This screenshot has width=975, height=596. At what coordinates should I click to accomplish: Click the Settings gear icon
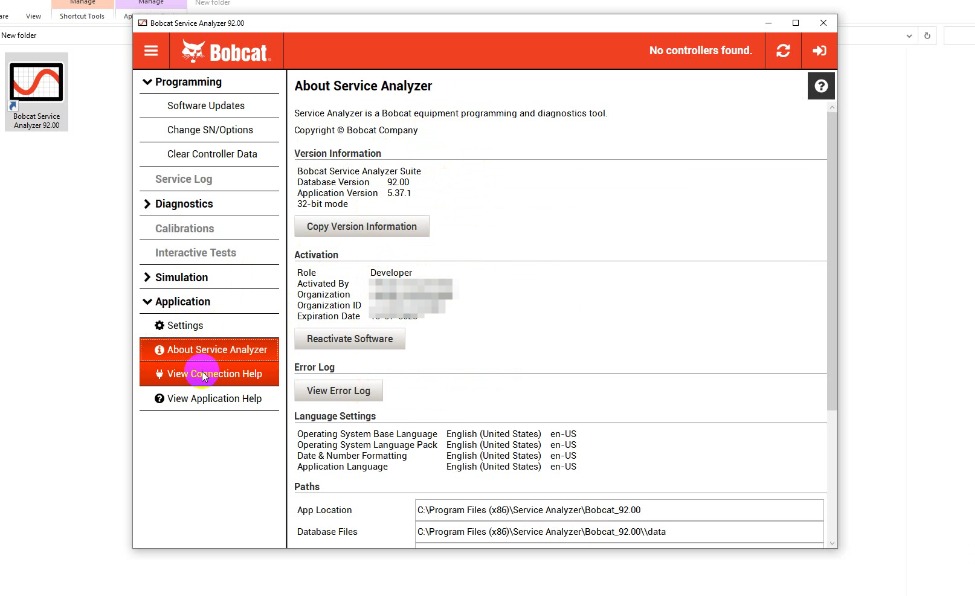point(159,325)
